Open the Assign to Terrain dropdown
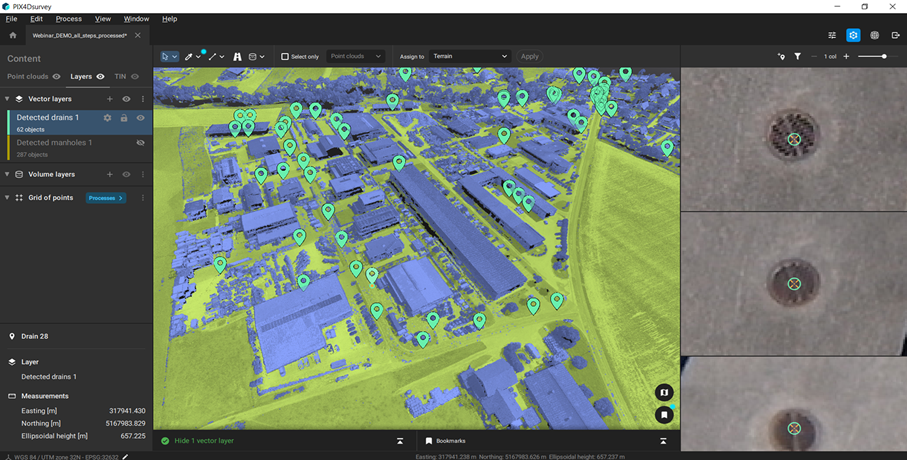907x460 pixels. pos(469,56)
